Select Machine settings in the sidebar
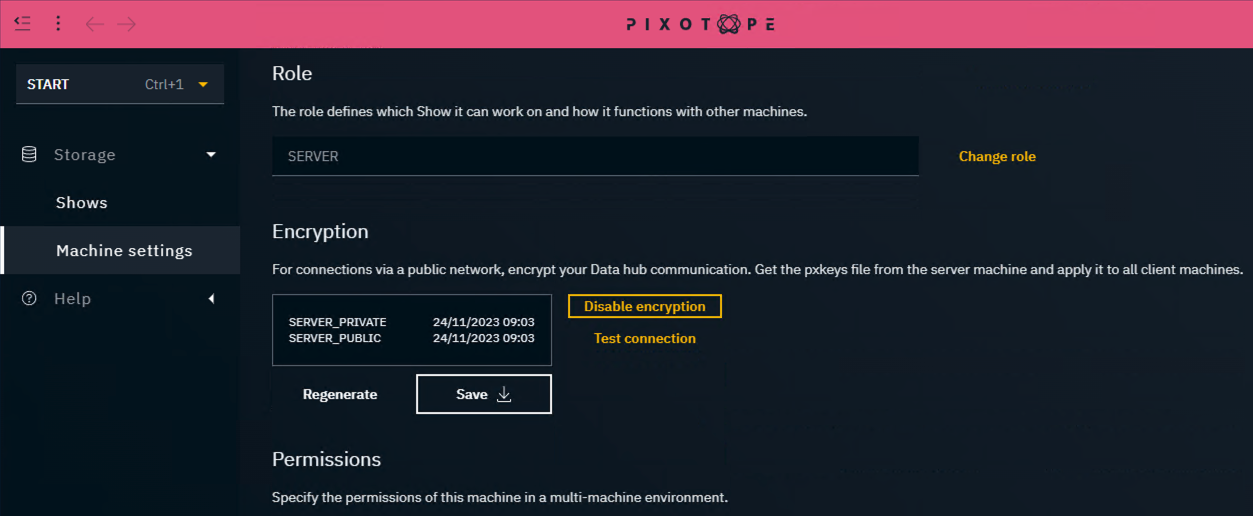Viewport: 1253px width, 516px height. (x=124, y=251)
